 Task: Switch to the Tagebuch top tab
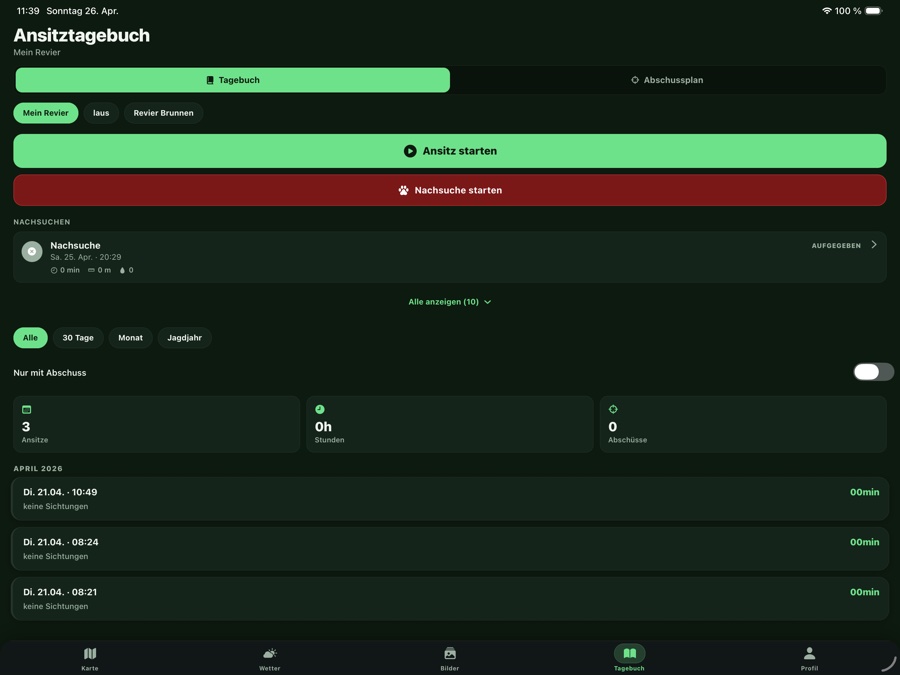click(x=232, y=80)
